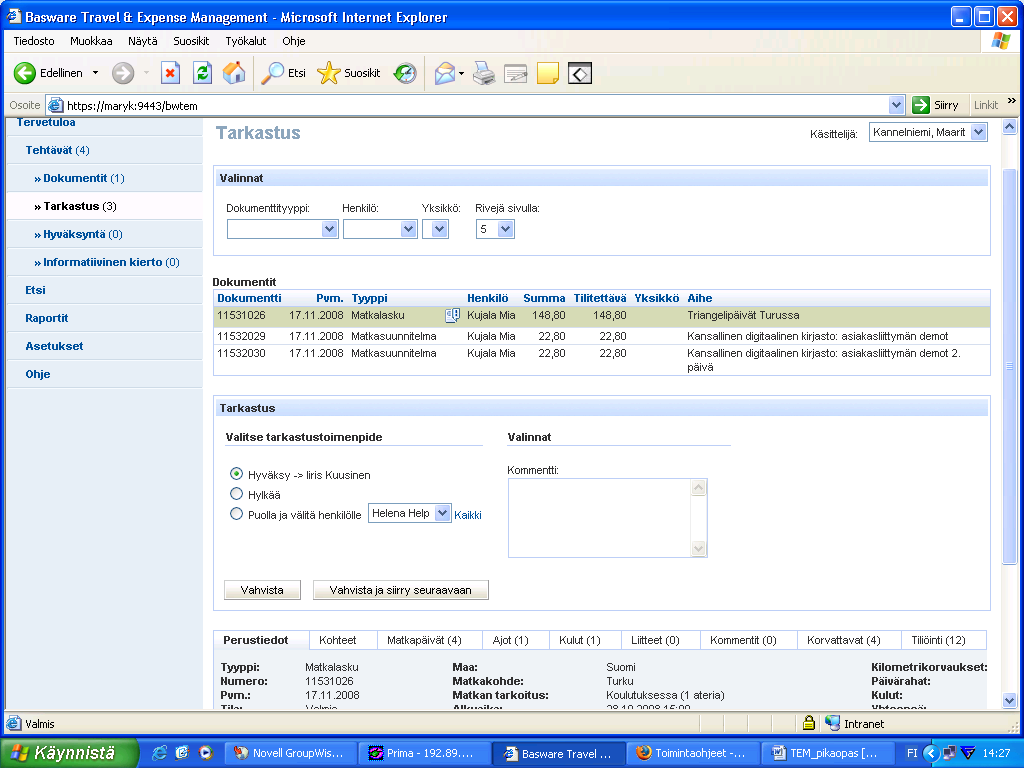This screenshot has width=1024, height=768.
Task: Refresh the page via the green arrows icon
Action: pyautogui.click(x=202, y=73)
